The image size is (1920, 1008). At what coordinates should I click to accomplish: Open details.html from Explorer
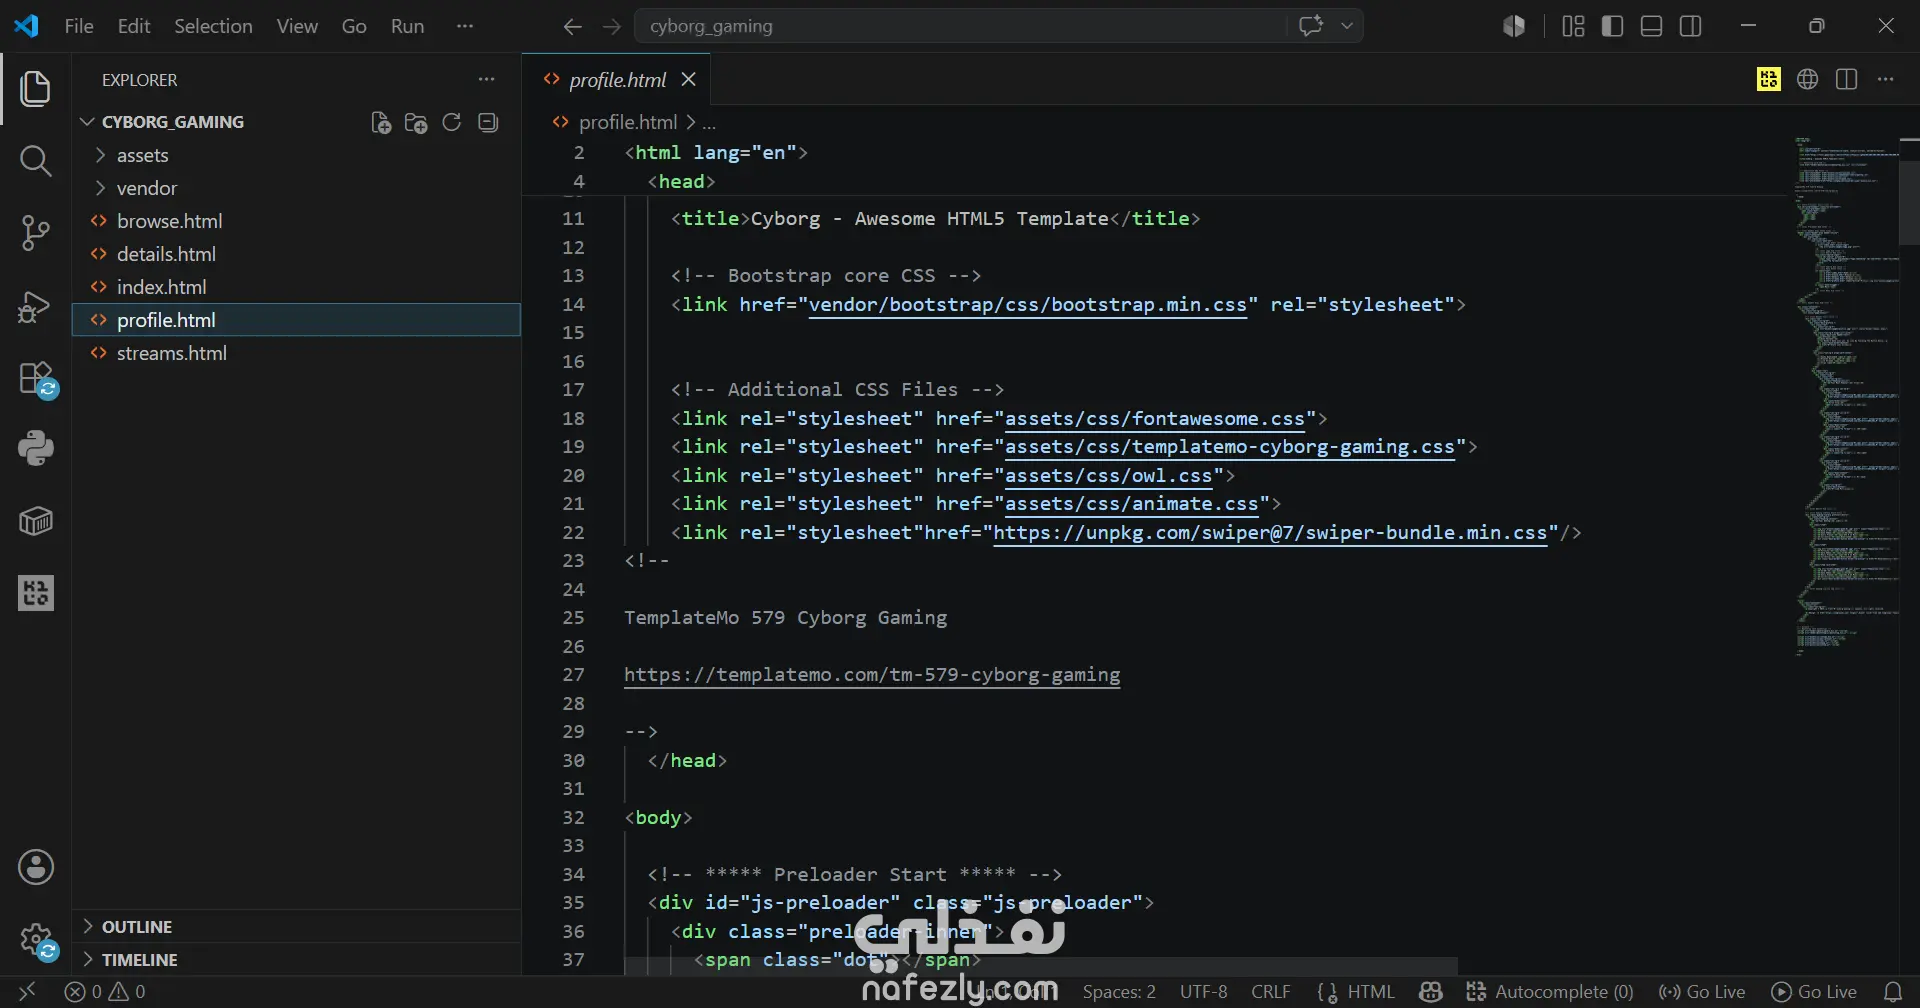point(296,254)
